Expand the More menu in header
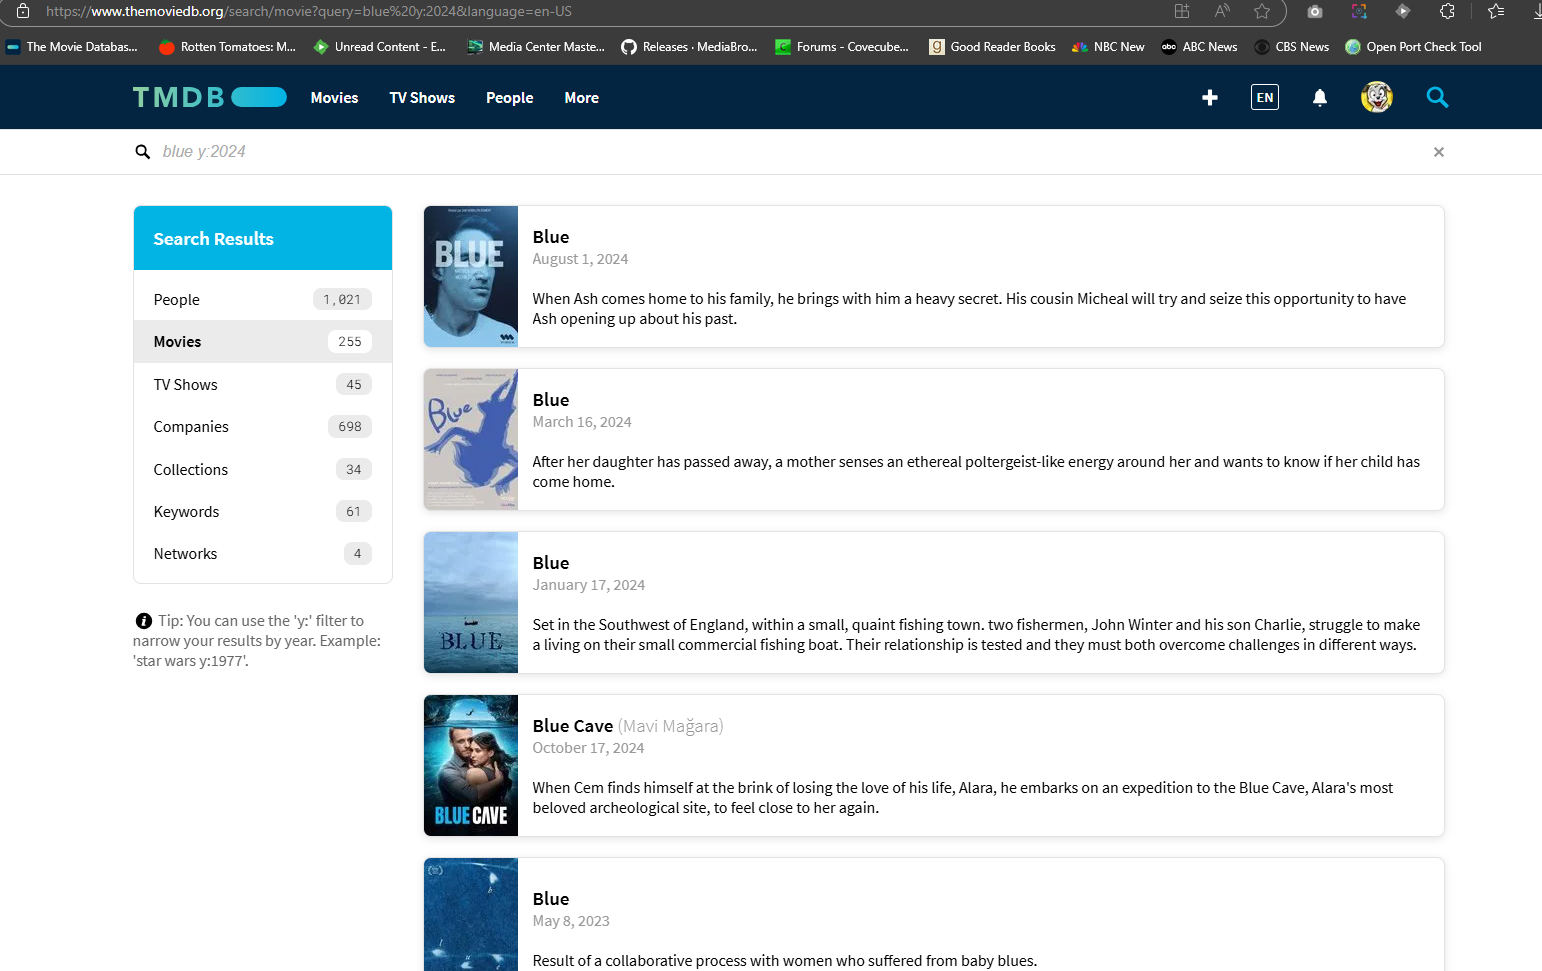Screen dimensions: 1542x971 pos(581,98)
